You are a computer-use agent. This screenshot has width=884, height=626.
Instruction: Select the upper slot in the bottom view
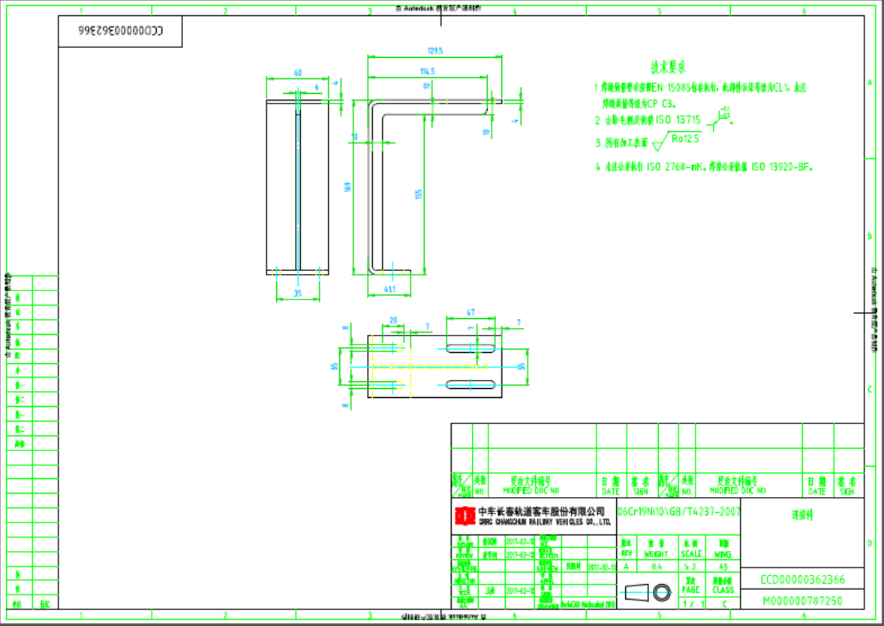coord(470,349)
